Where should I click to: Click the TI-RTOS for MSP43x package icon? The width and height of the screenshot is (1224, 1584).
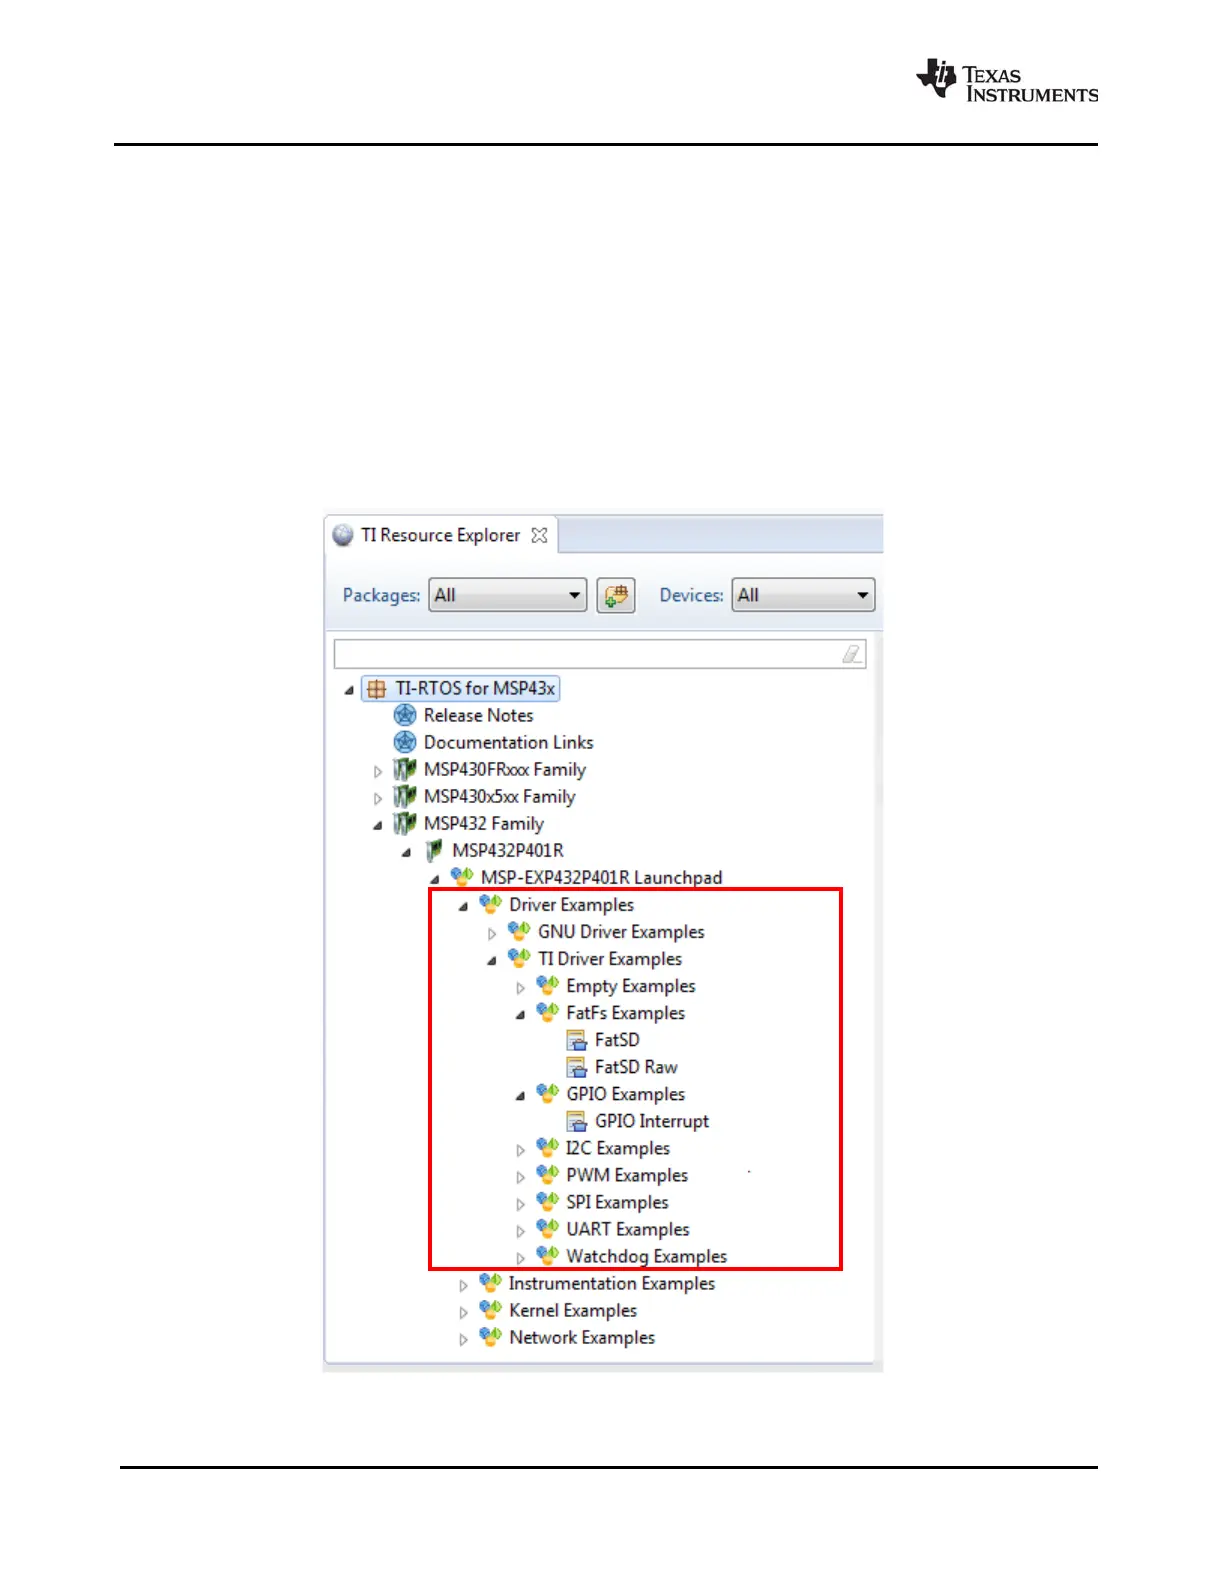click(376, 688)
